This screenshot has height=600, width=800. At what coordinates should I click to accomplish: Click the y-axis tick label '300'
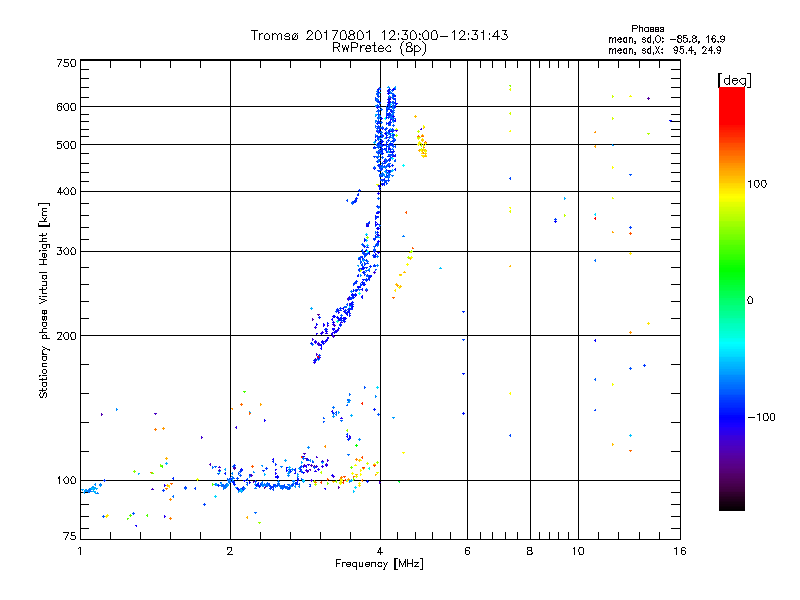pos(66,252)
